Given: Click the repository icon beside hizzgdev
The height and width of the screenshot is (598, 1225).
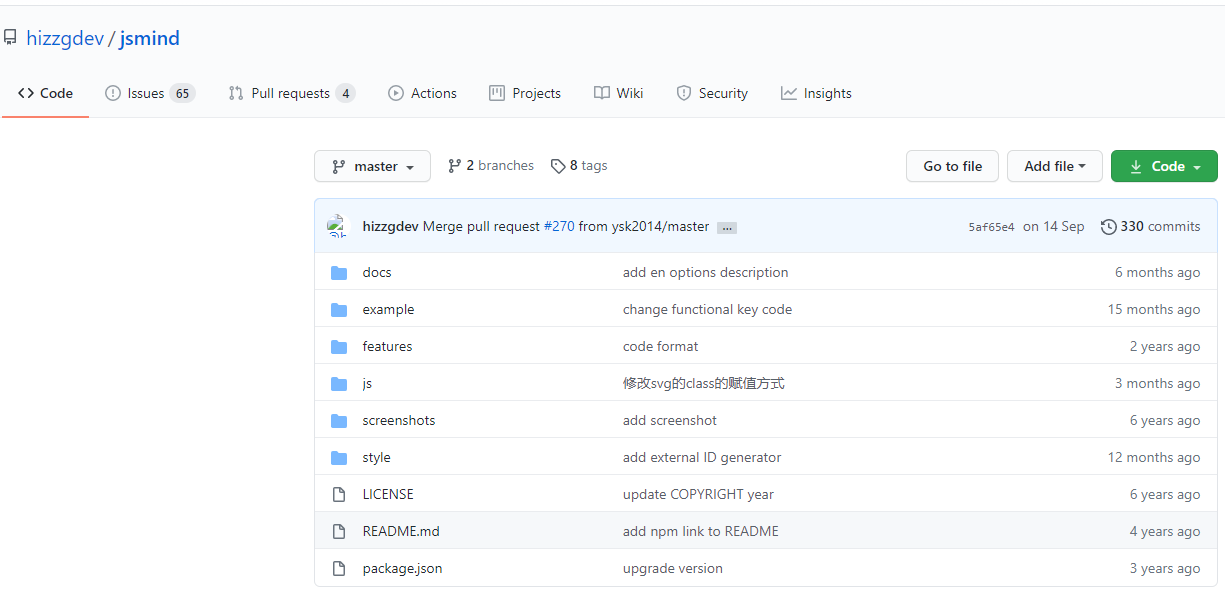Looking at the screenshot, I should click(10, 38).
